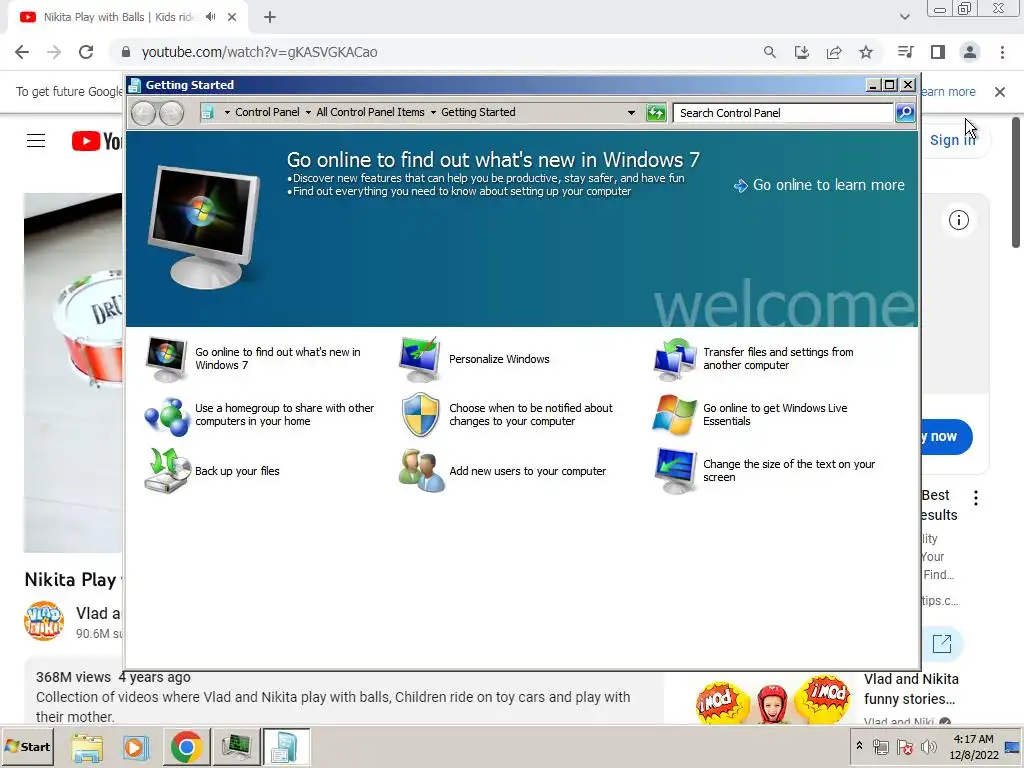
Task: Open Chrome's share this page icon
Action: click(834, 52)
